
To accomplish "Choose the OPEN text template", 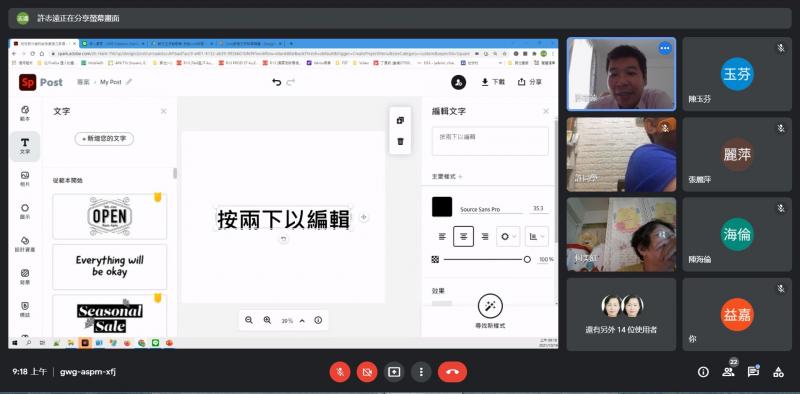I will click(x=110, y=217).
